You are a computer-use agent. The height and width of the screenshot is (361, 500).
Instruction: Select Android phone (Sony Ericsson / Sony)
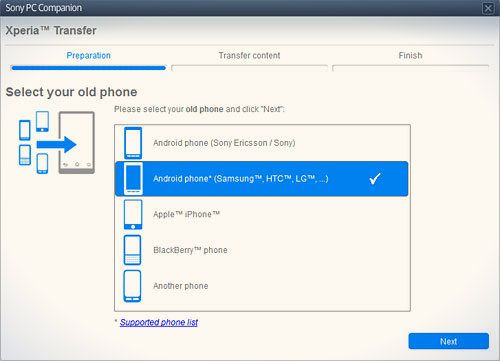(x=261, y=143)
